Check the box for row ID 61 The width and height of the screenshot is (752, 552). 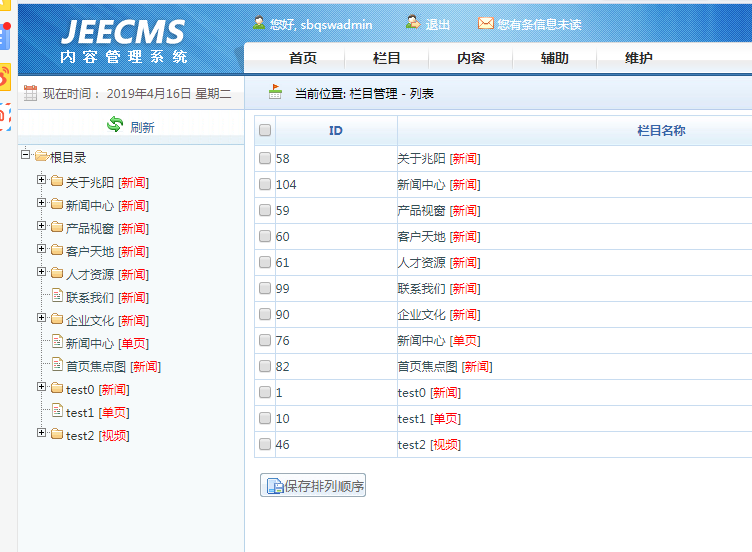click(265, 262)
